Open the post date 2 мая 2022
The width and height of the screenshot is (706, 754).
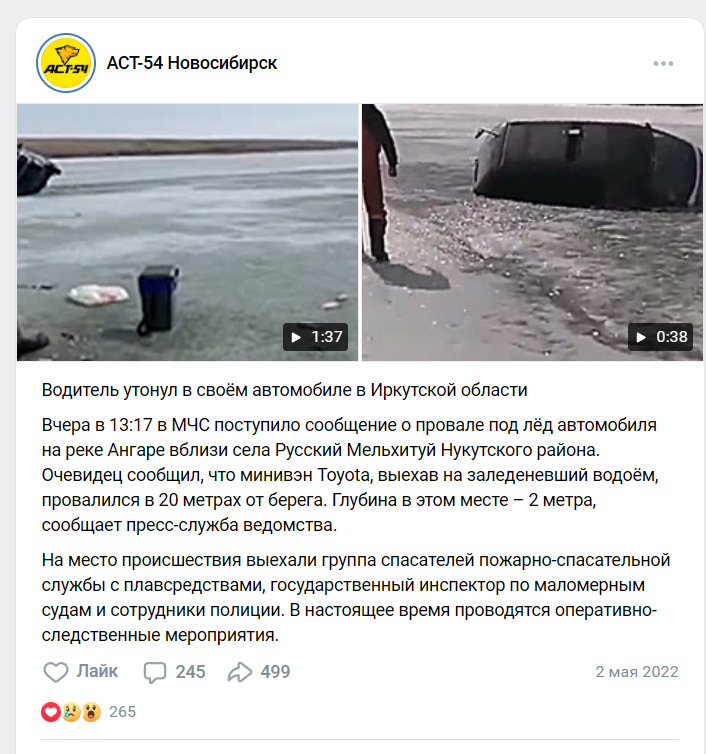coord(637,672)
